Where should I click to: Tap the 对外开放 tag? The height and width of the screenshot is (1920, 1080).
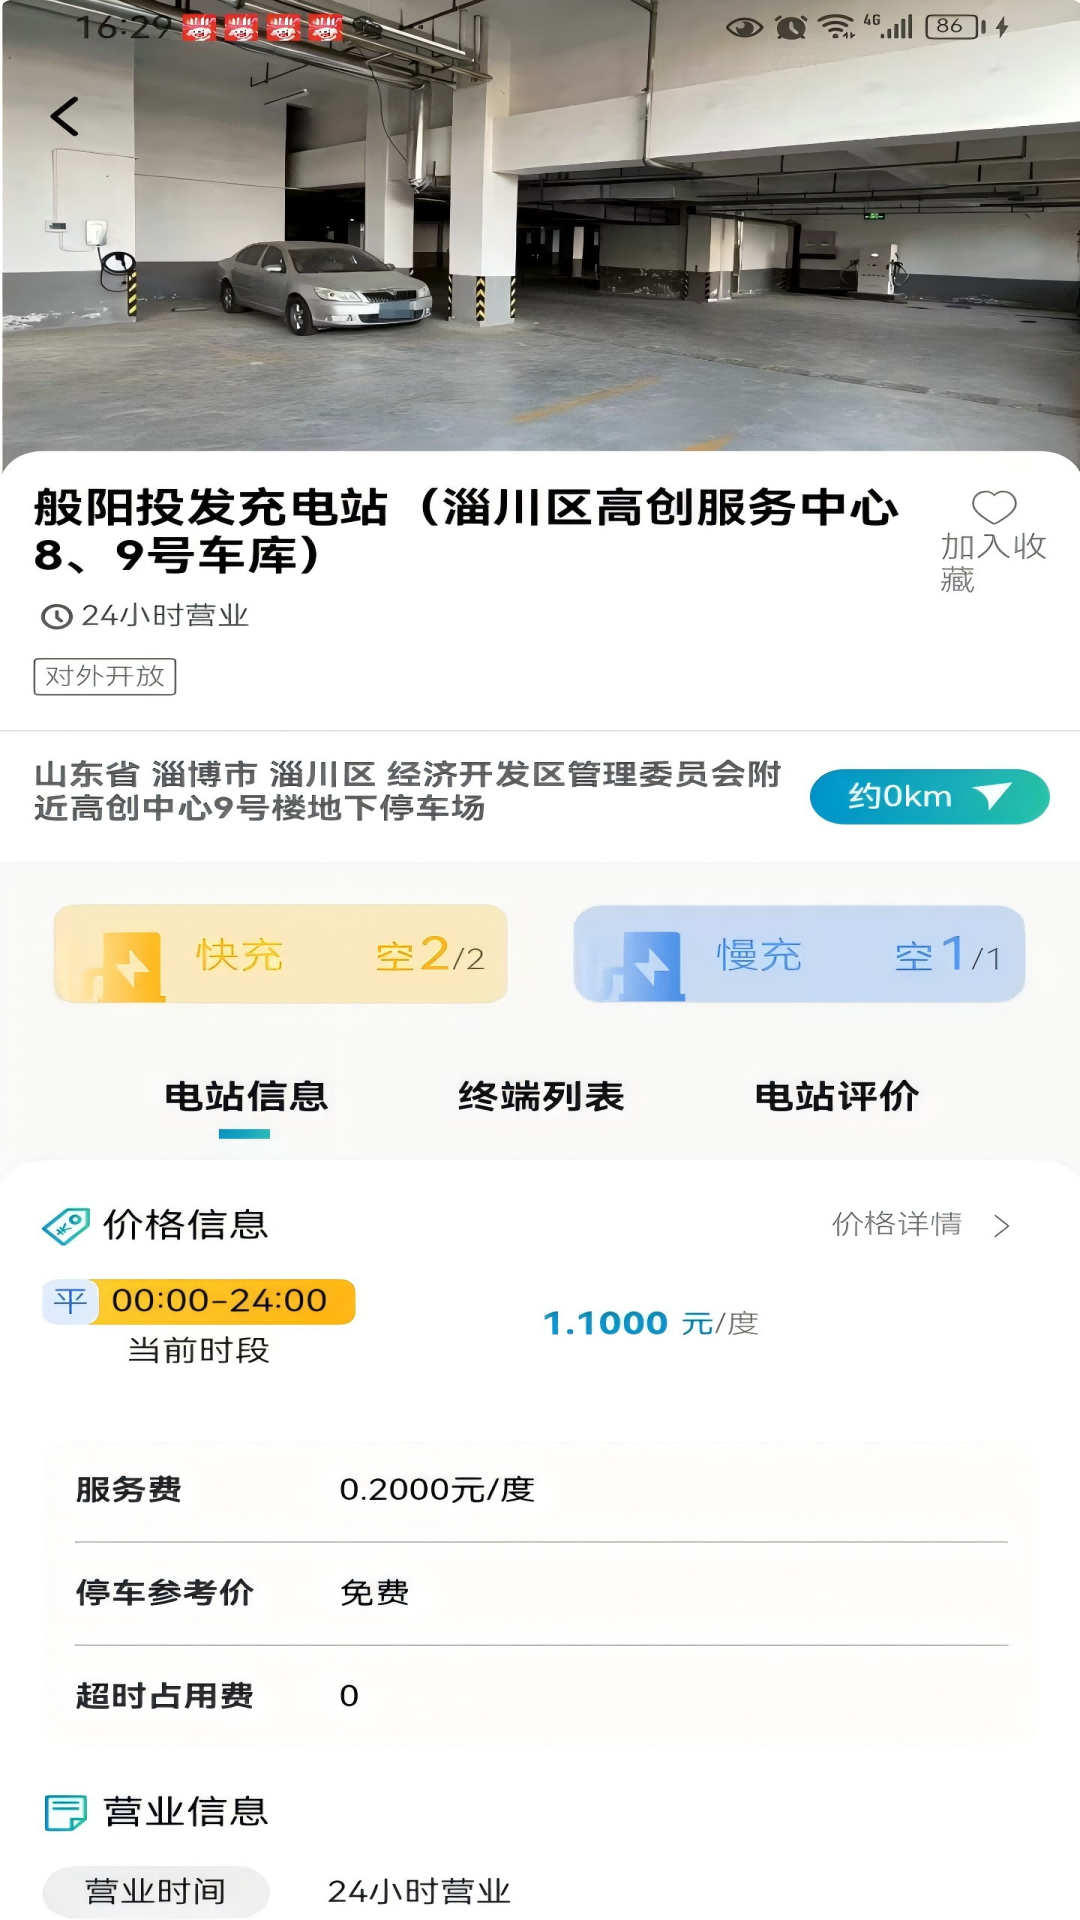[x=105, y=677]
